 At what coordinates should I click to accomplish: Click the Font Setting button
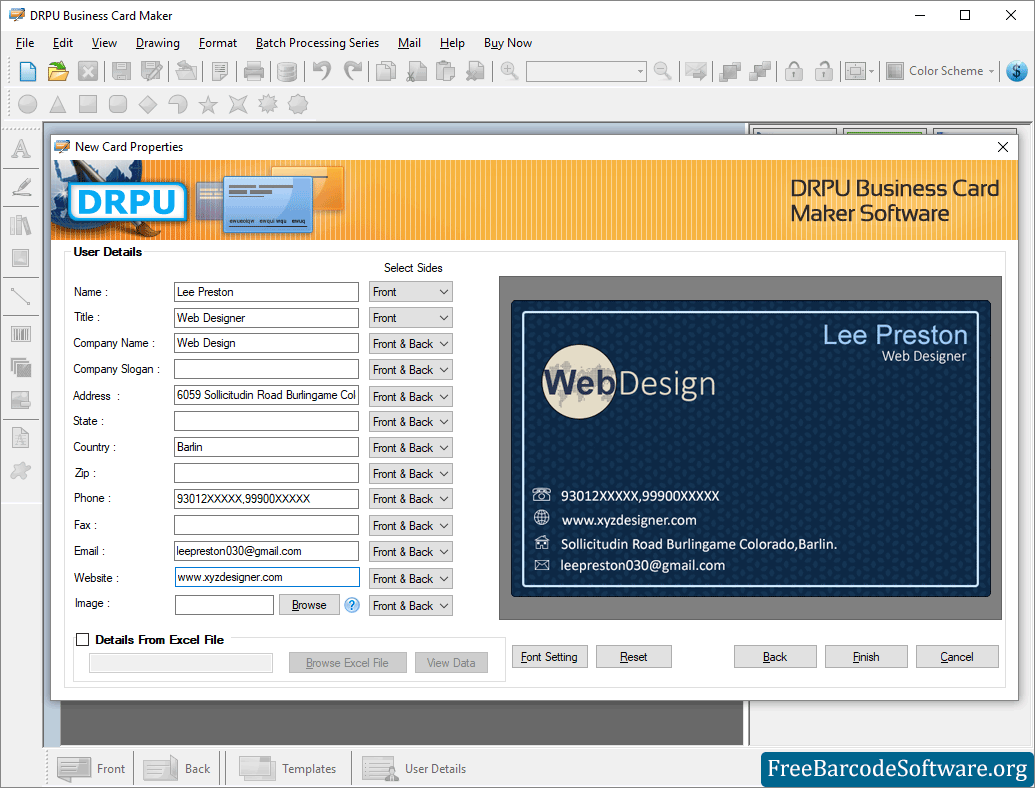[549, 657]
